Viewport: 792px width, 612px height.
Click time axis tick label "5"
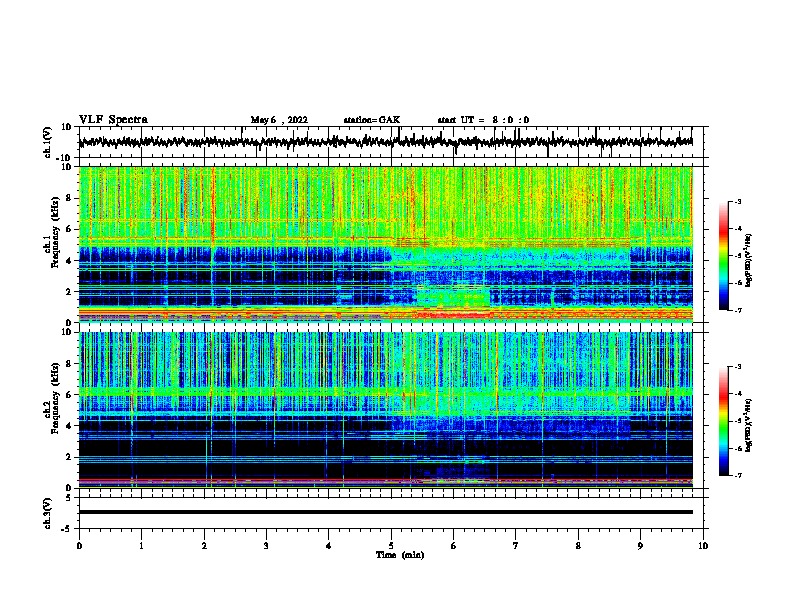(391, 546)
